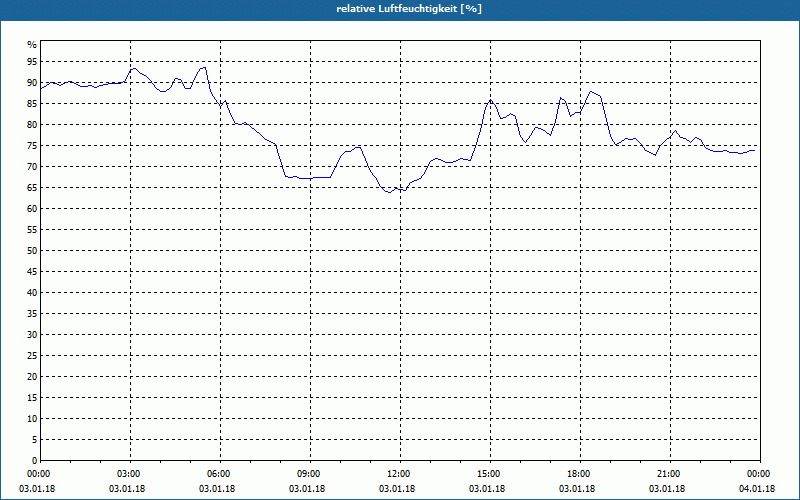Click the y-axis value 0
Image resolution: width=800 pixels, height=500 pixels.
tap(34, 461)
